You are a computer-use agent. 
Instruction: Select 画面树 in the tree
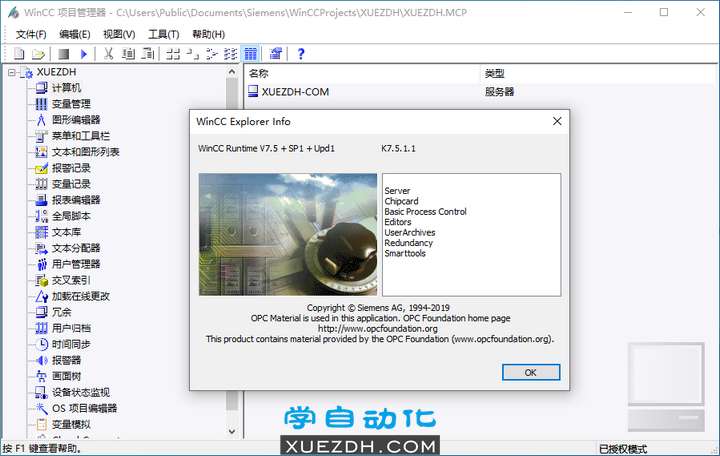66,377
